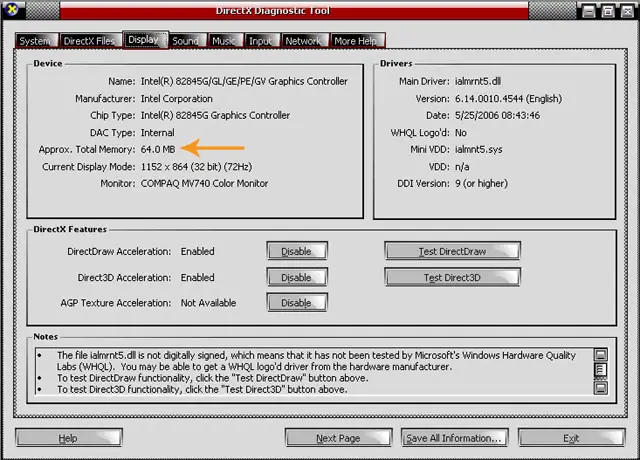This screenshot has height=460, width=640.
Task: Click the AGP Texture Acceleration label
Action: click(x=116, y=303)
